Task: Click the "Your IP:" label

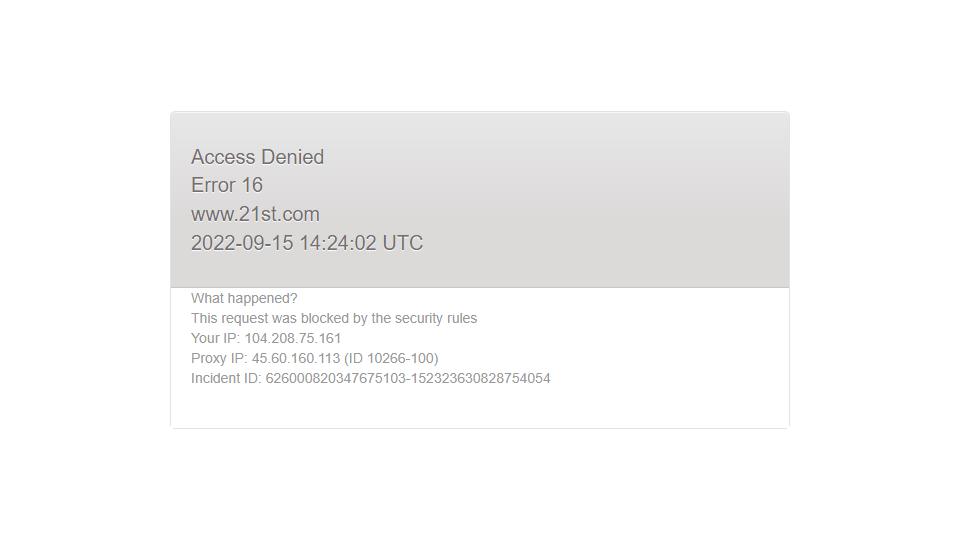Action: pos(216,339)
